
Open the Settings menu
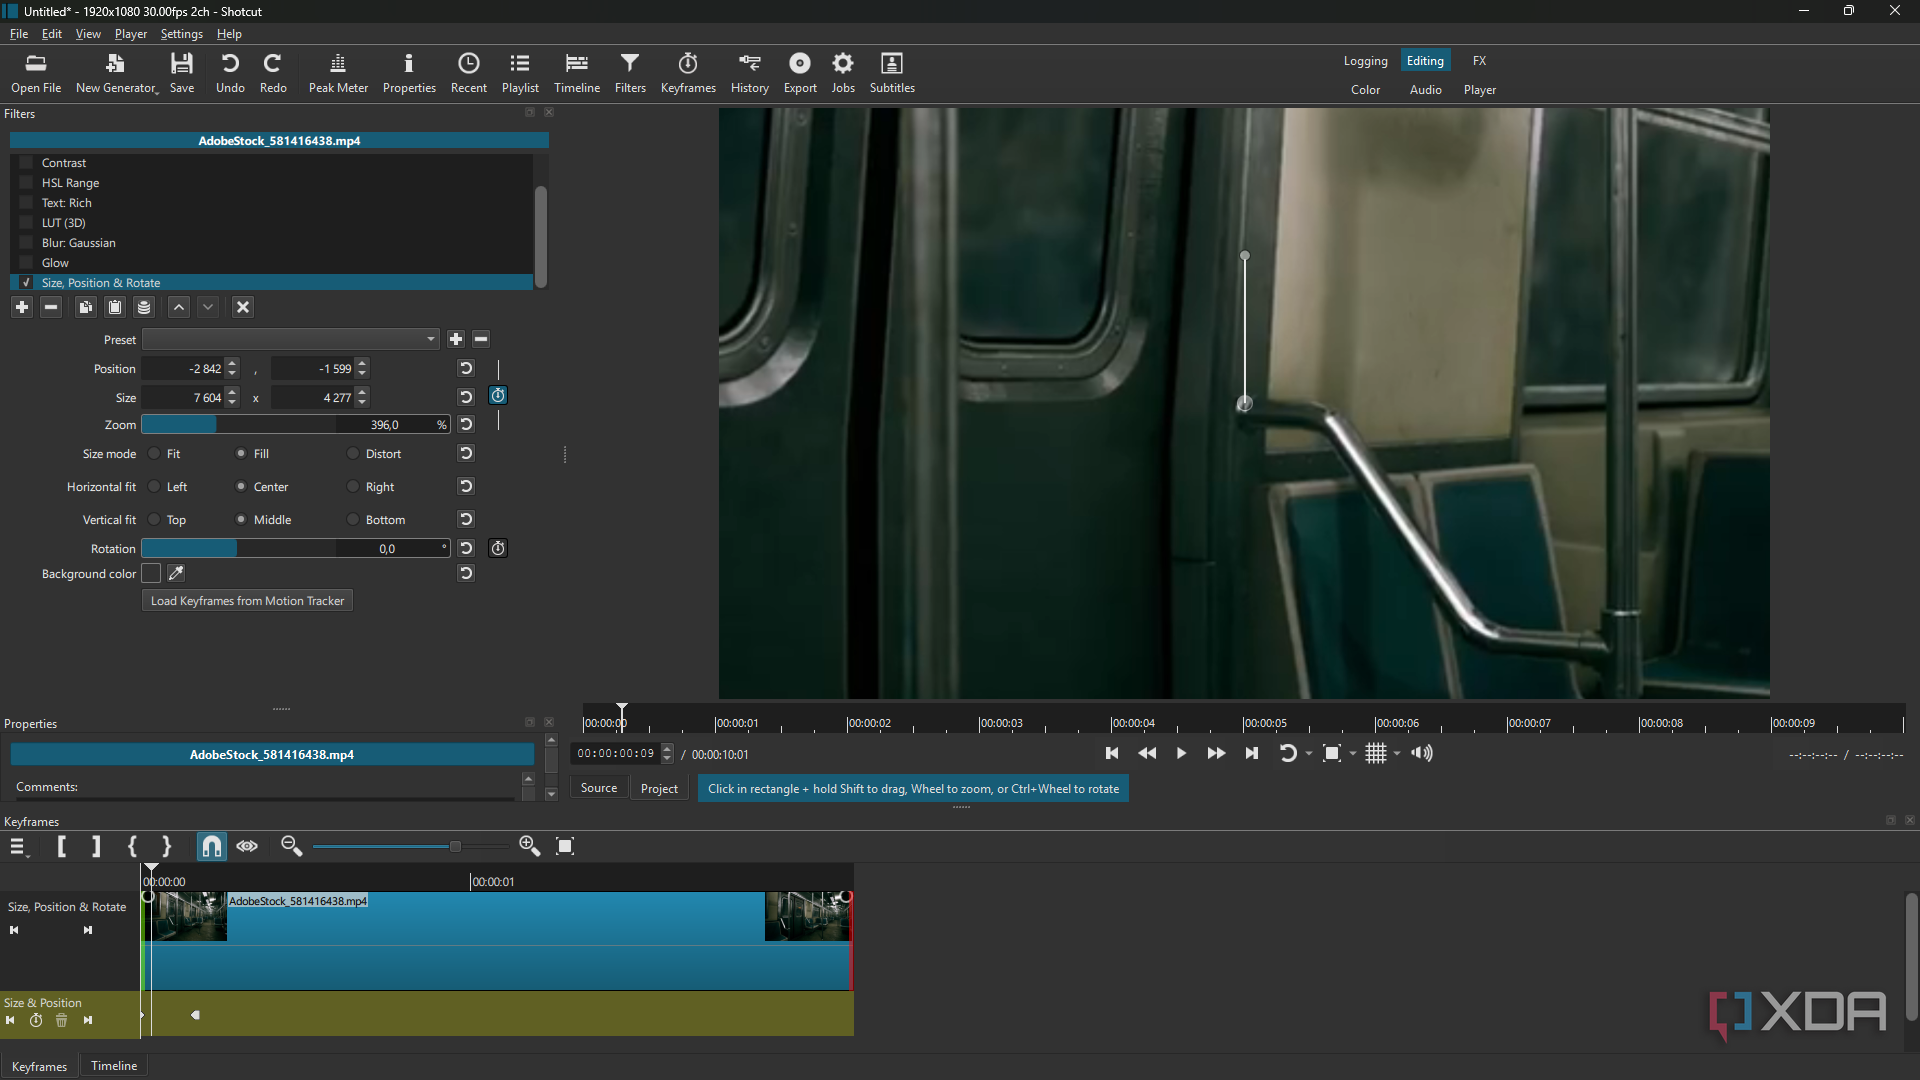tap(181, 34)
